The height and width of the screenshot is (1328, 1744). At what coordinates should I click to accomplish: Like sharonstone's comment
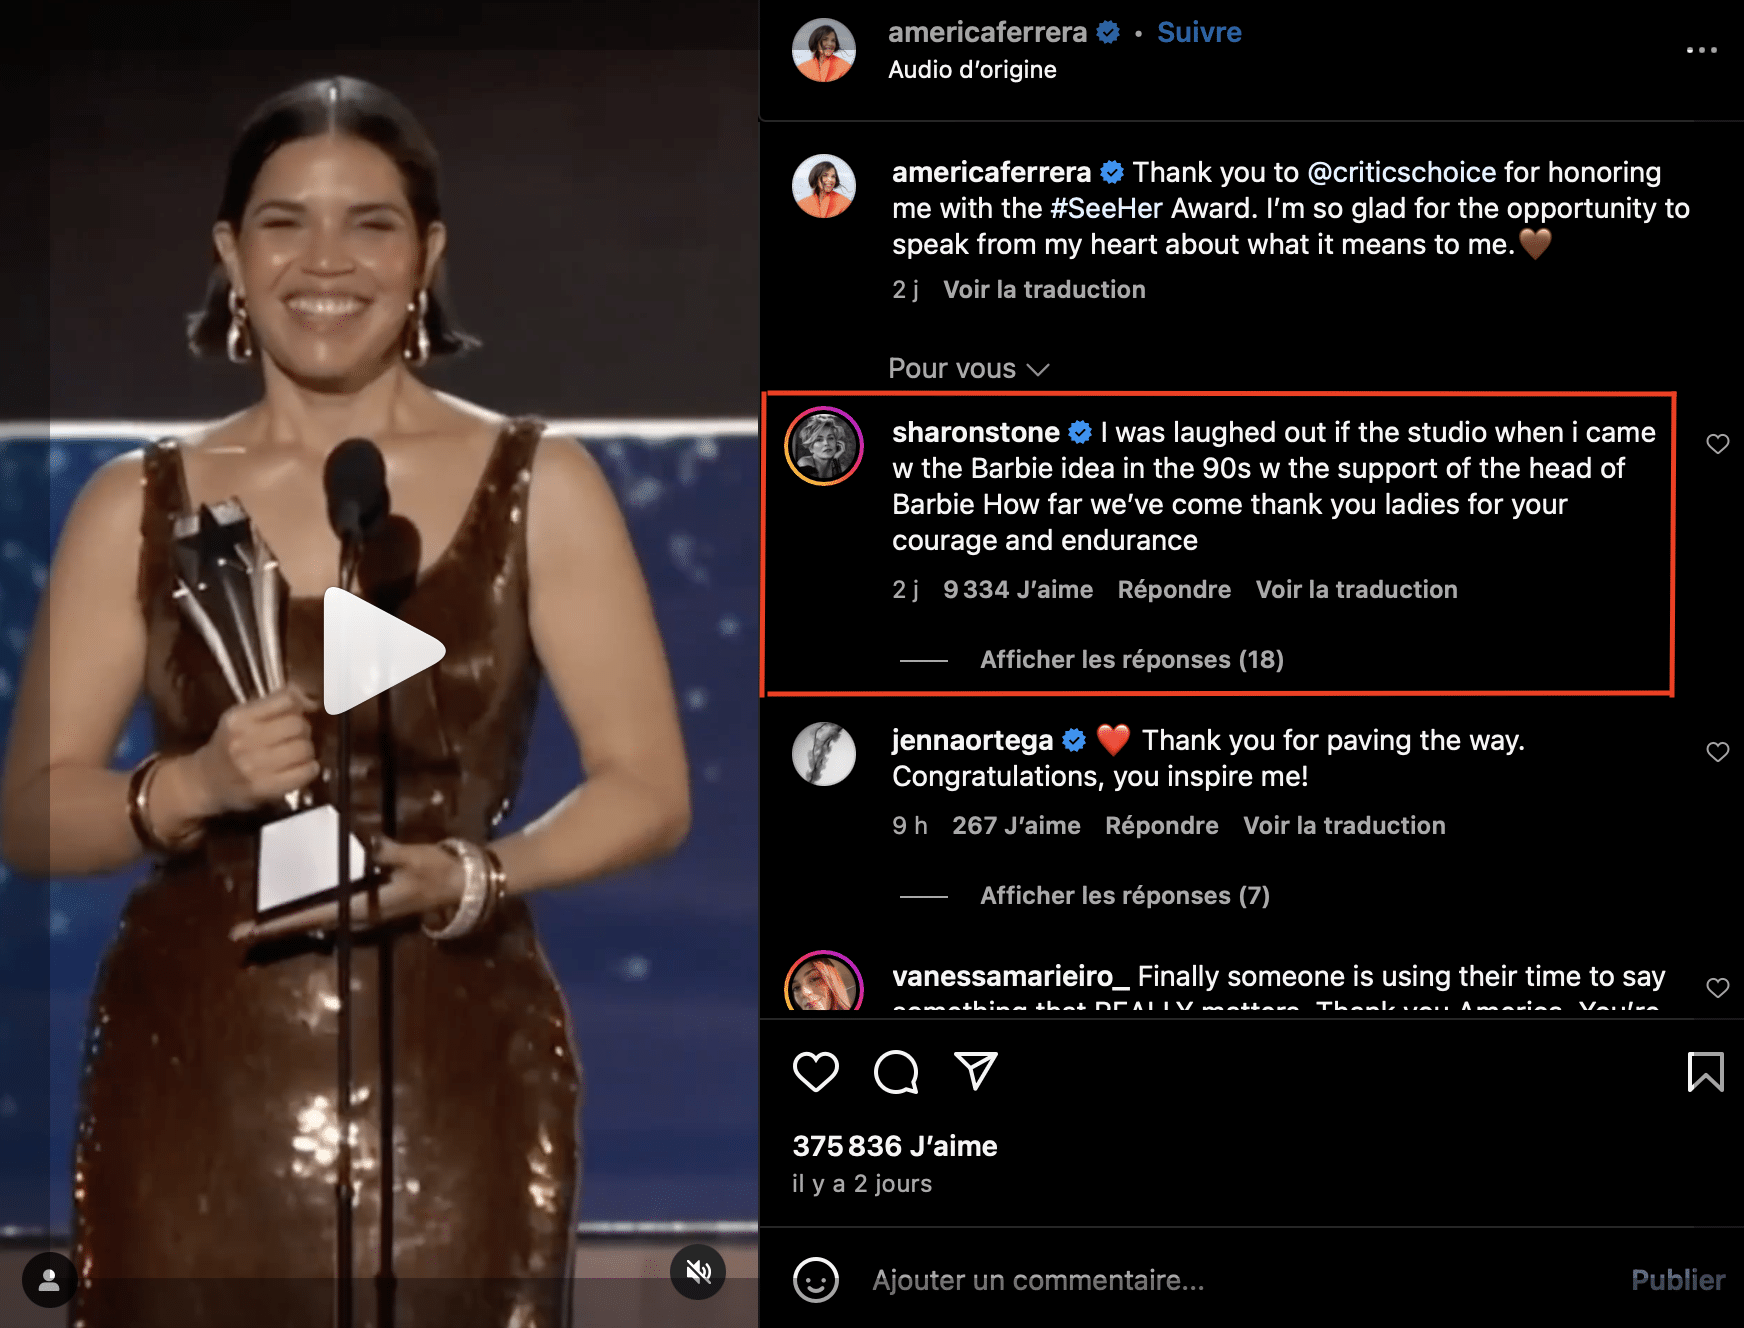coord(1717,444)
